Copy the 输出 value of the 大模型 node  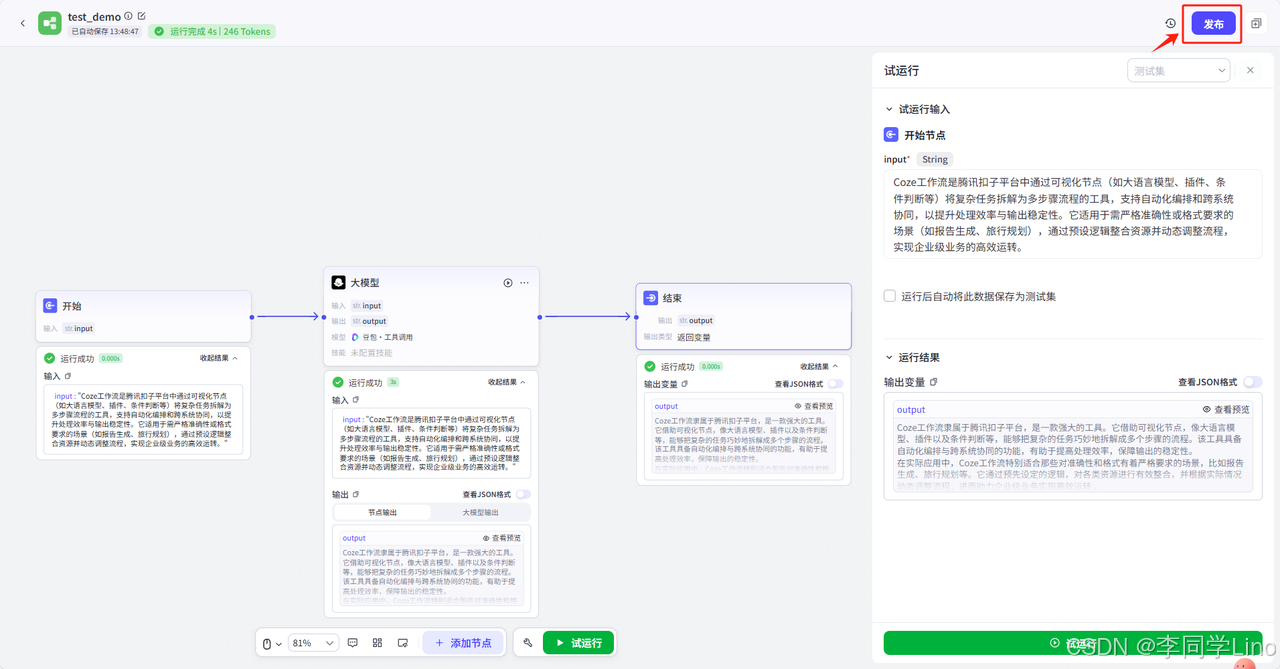click(x=356, y=494)
